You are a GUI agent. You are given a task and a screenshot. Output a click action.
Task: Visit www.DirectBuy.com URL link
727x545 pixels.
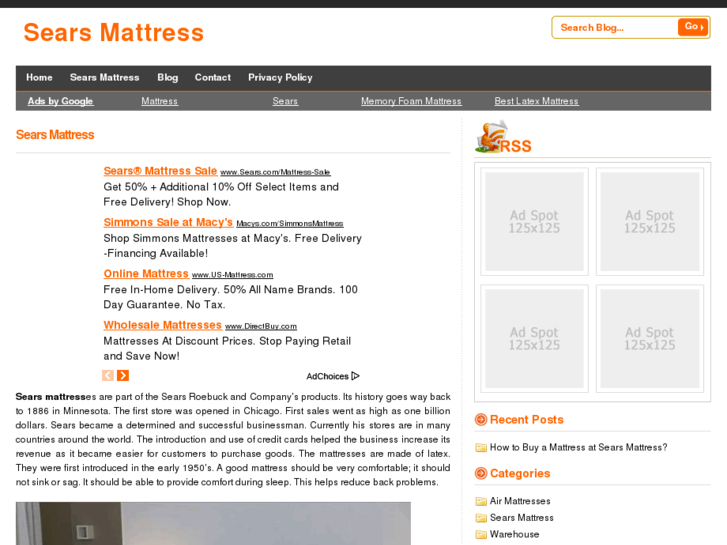261,327
